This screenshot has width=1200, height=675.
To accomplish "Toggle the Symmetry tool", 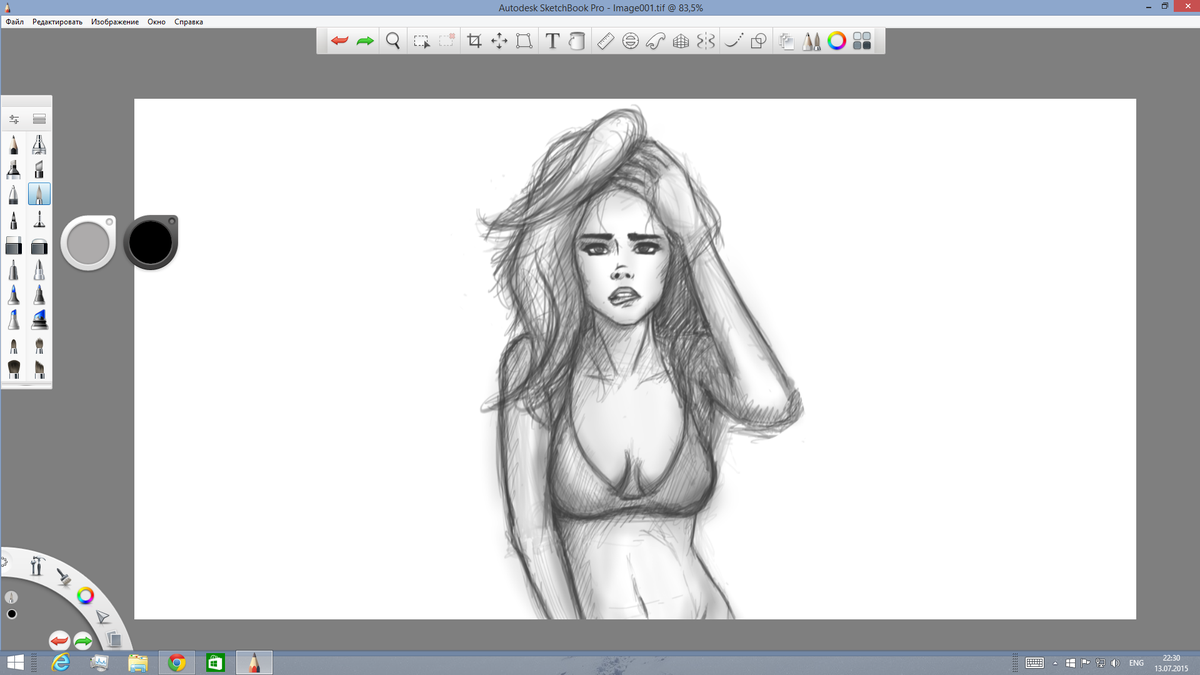I will tap(706, 41).
